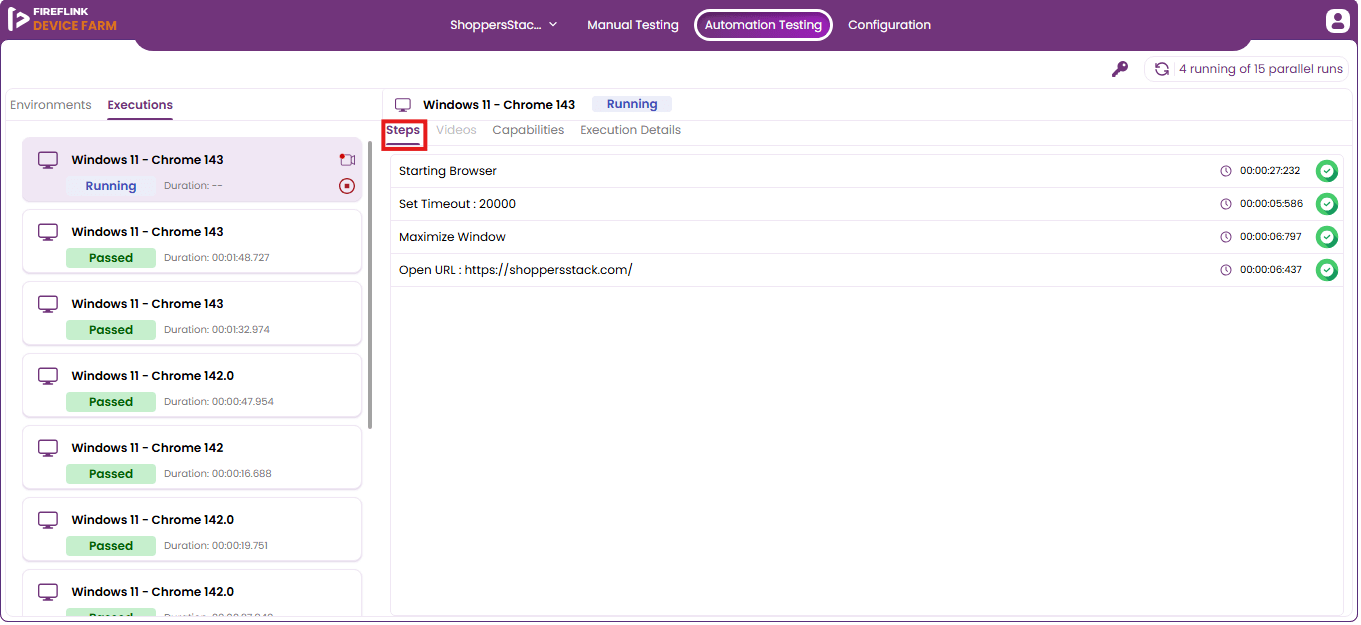Image resolution: width=1361 pixels, height=625 pixels.
Task: Expand the ShoppersStac... project dropdown
Action: tap(504, 25)
